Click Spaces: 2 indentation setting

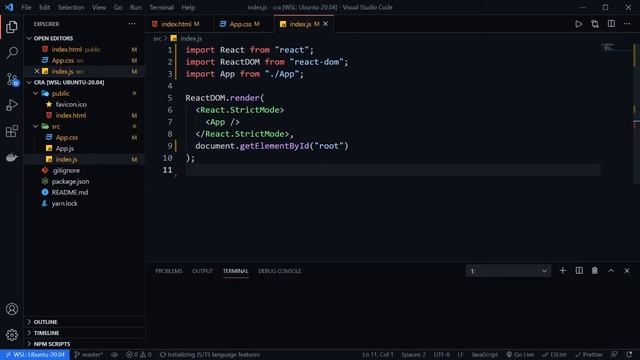point(413,355)
